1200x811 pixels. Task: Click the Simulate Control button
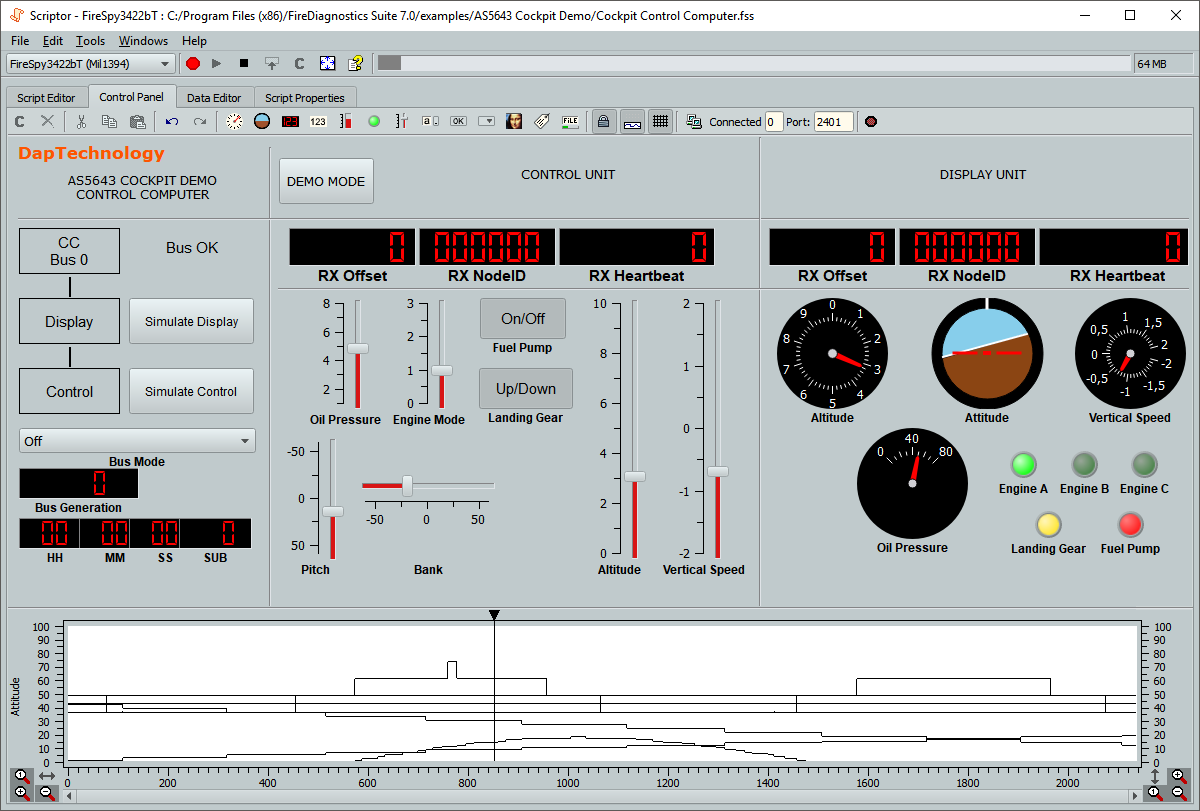click(x=192, y=391)
